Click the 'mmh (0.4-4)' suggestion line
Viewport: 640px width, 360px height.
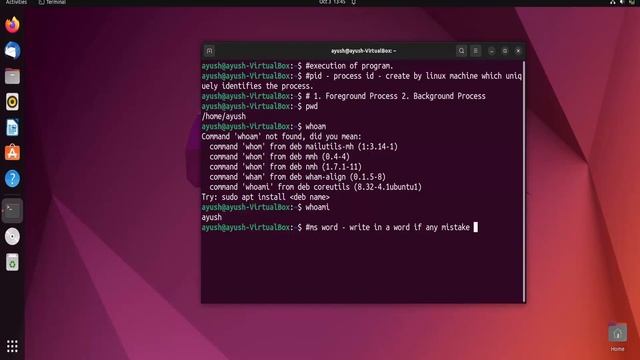[280, 157]
